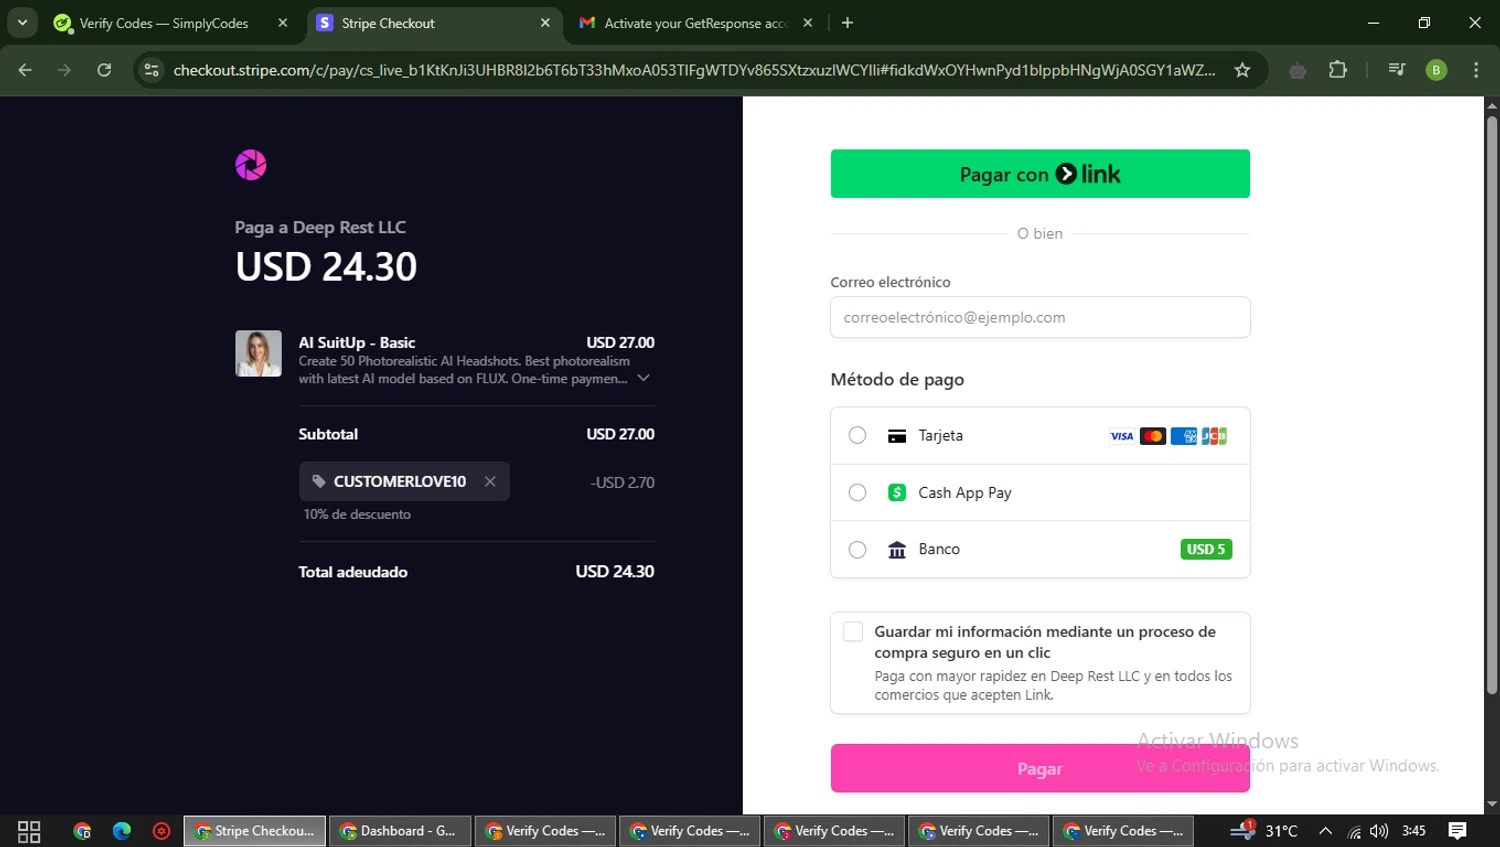
Task: Click the green Cash App icon
Action: (897, 492)
